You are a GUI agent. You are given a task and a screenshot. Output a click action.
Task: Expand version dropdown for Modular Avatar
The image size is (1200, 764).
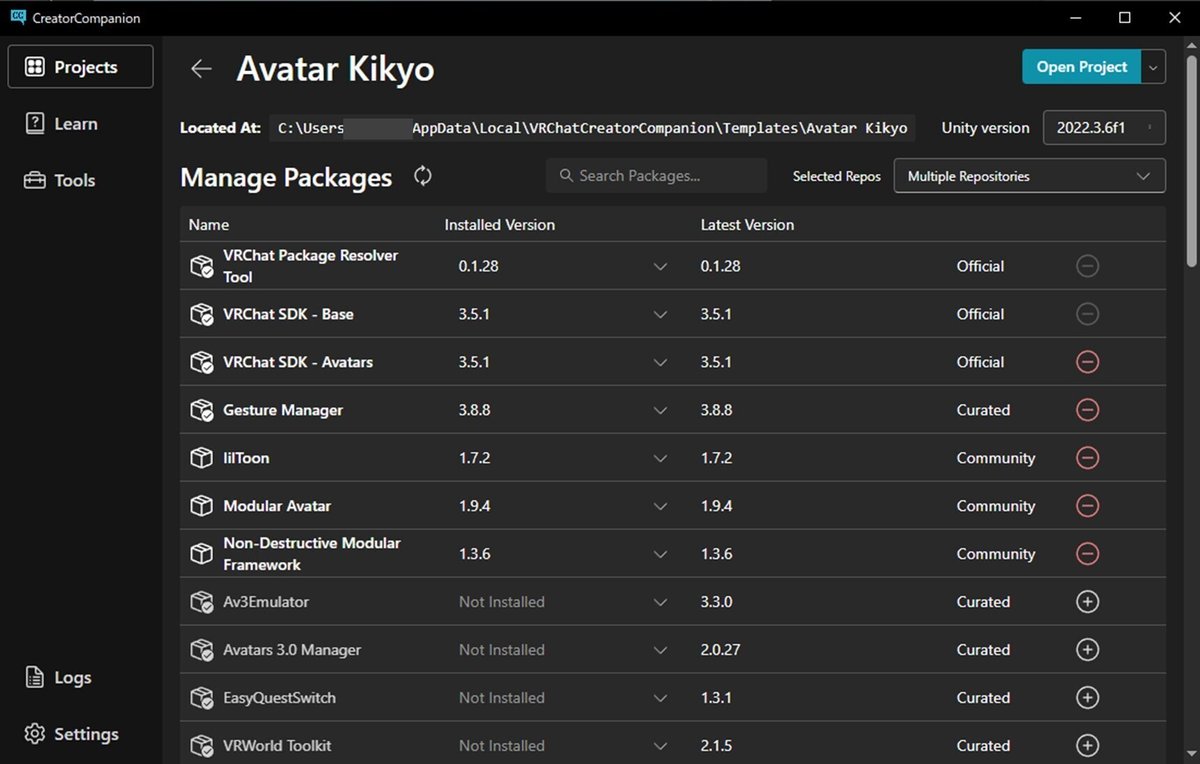pos(660,506)
